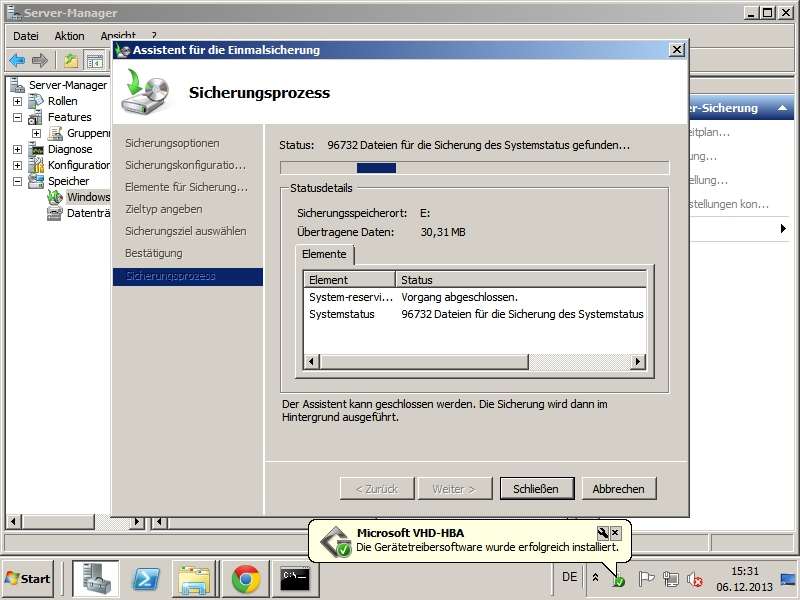This screenshot has width=800, height=600.
Task: Collapse the Server-Sicherung actions header
Action: pyautogui.click(x=782, y=108)
